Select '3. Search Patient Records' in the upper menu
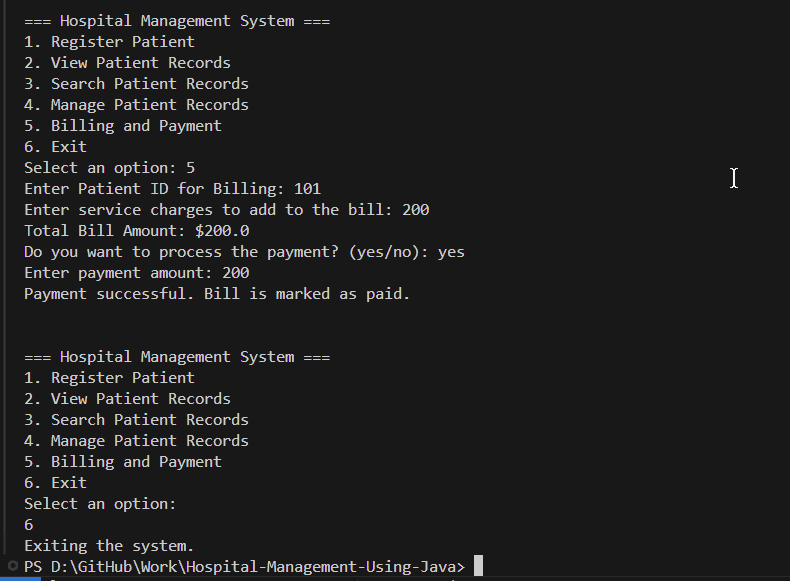Image resolution: width=790 pixels, height=581 pixels. (x=136, y=84)
